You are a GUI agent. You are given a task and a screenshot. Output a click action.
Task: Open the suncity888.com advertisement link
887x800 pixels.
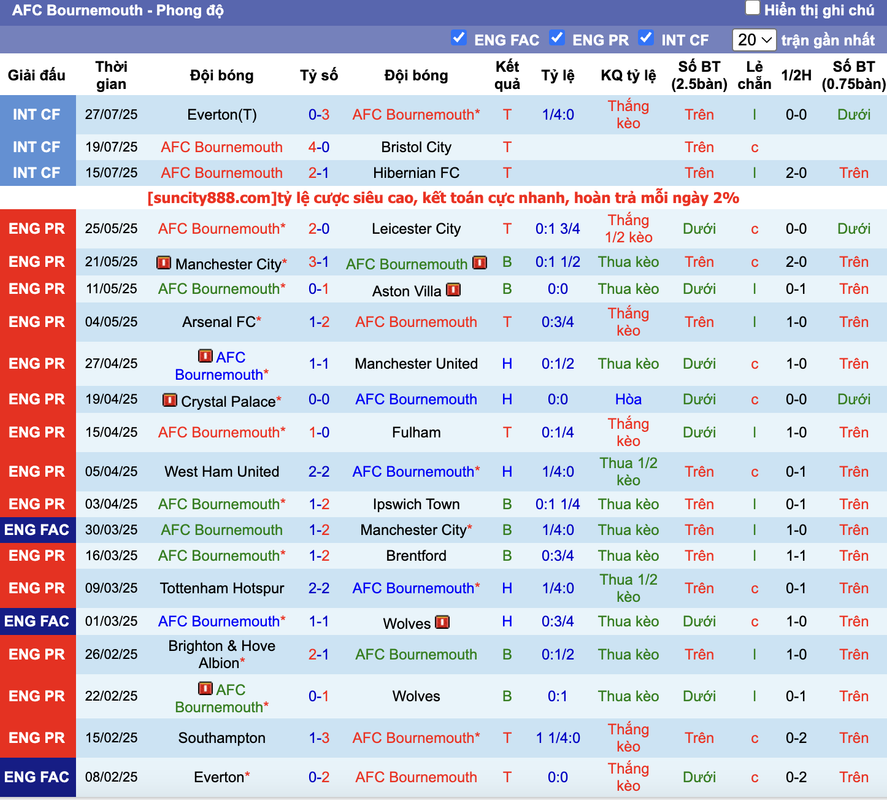coord(443,198)
